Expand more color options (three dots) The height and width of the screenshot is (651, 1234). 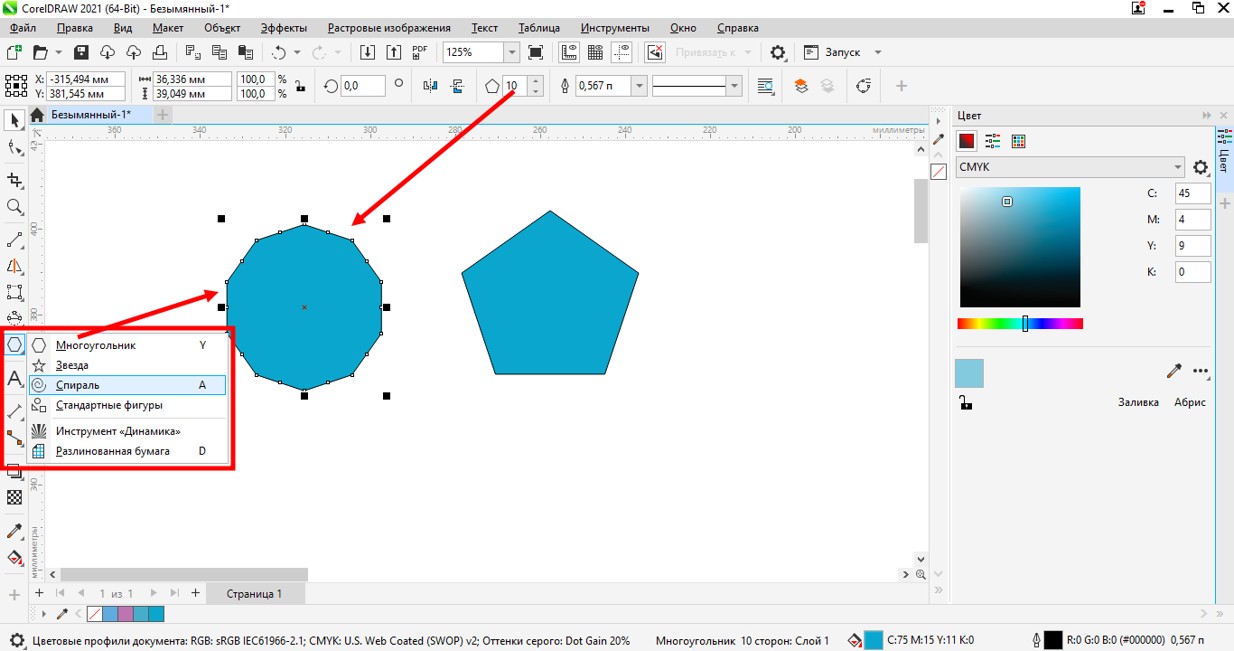tap(1201, 371)
